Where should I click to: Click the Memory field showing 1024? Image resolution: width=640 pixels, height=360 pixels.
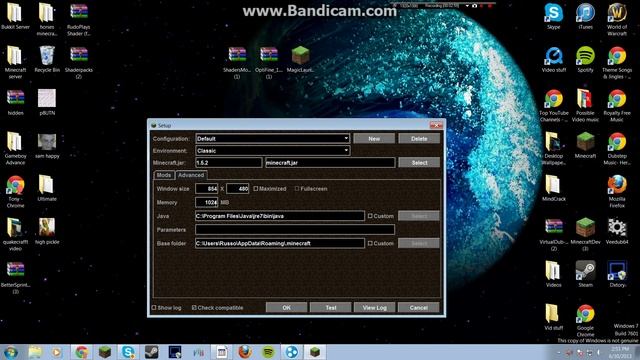(207, 202)
